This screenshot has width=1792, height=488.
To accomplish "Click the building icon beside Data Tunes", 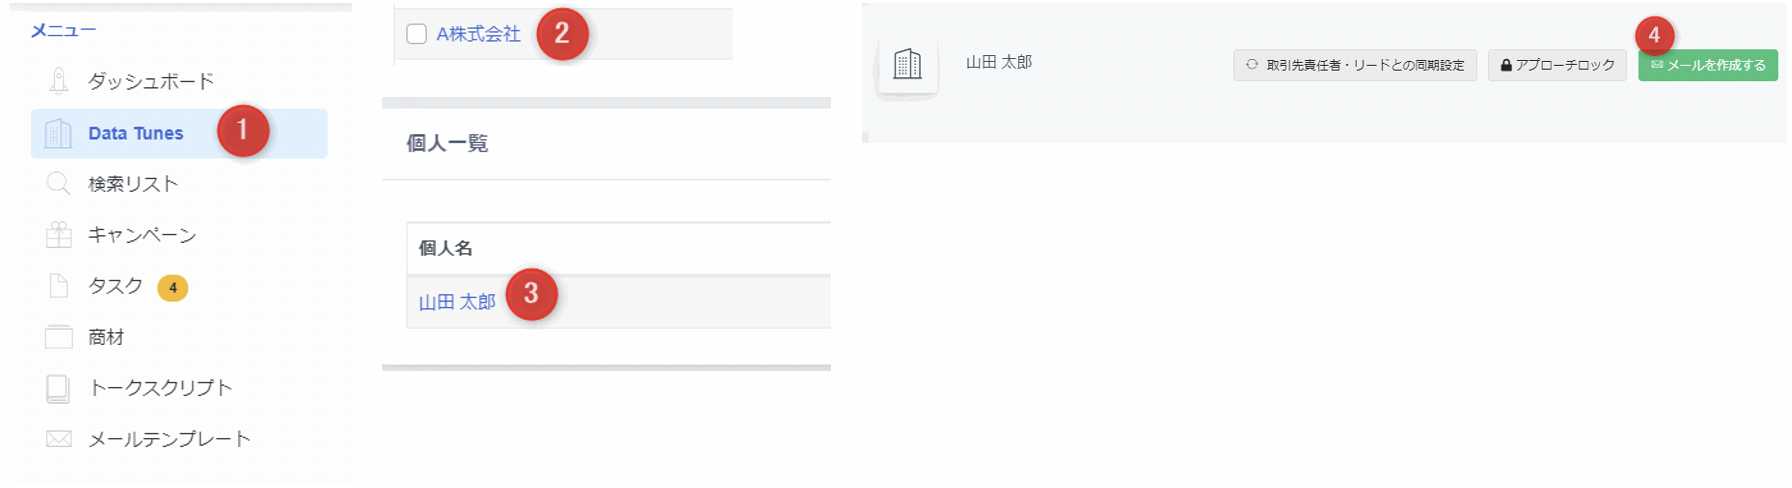I will [x=59, y=133].
